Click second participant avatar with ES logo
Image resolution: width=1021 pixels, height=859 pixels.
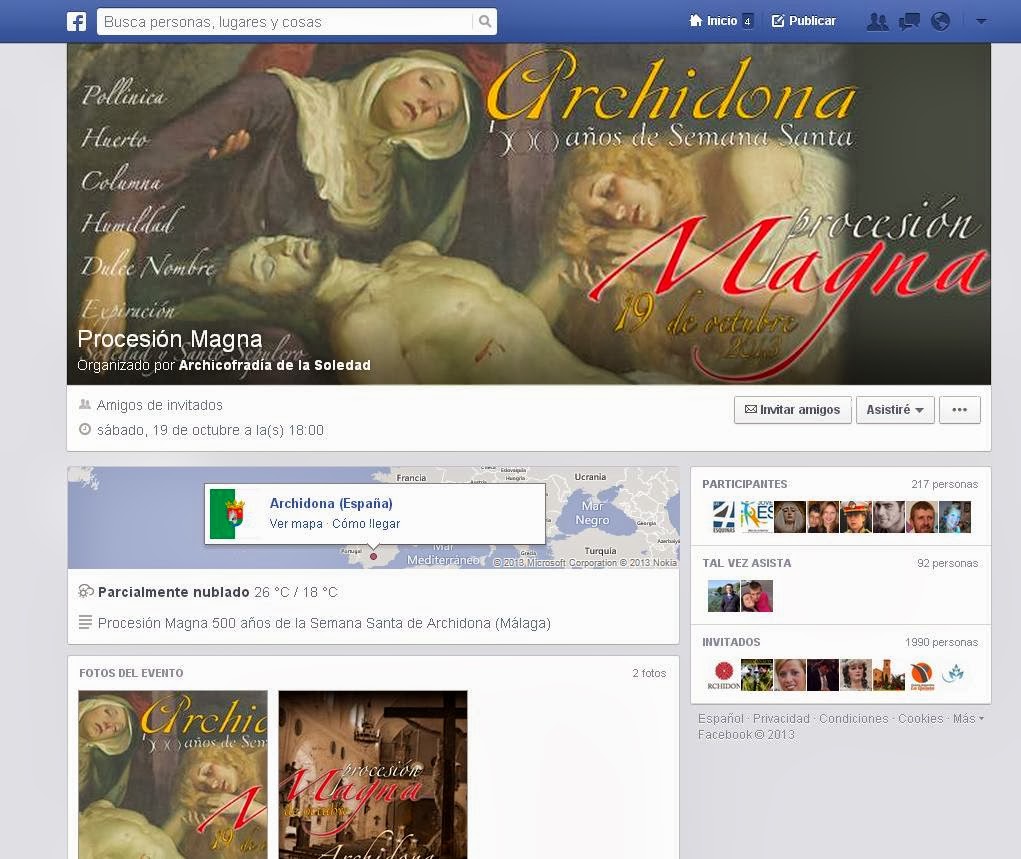[x=757, y=517]
